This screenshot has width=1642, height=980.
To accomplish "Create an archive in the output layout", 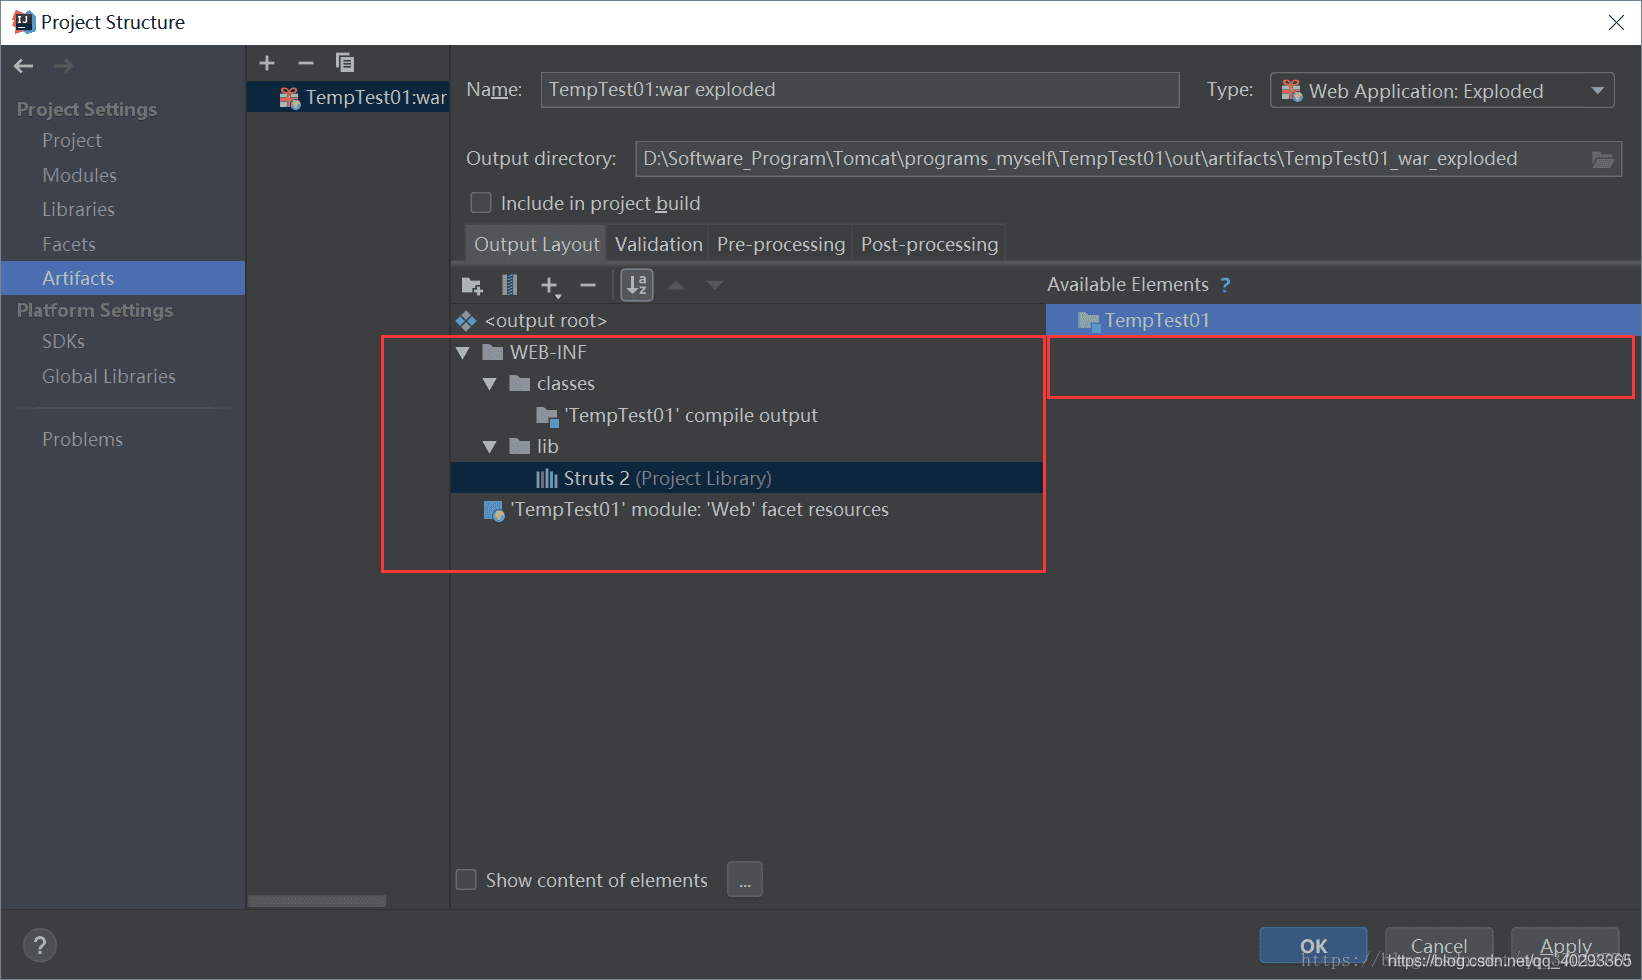I will 509,285.
